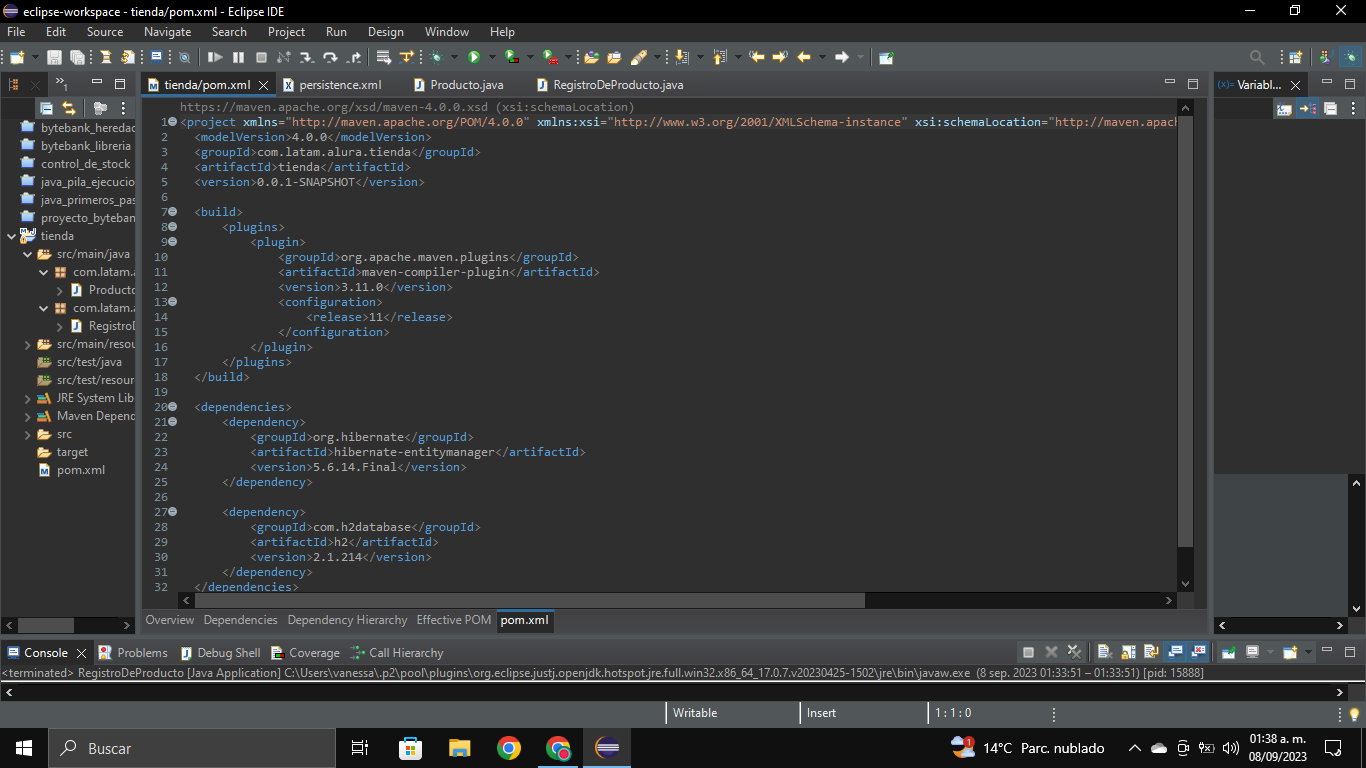Toggle Link with Editor in Package Explorer
This screenshot has height=768, width=1366.
point(69,108)
